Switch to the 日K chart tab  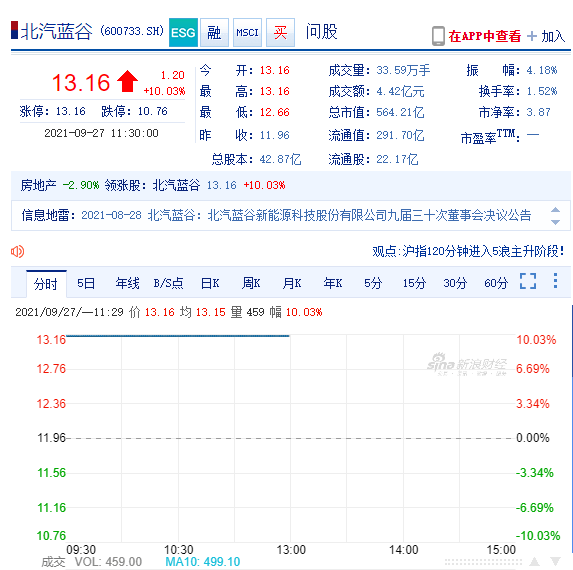(x=210, y=283)
